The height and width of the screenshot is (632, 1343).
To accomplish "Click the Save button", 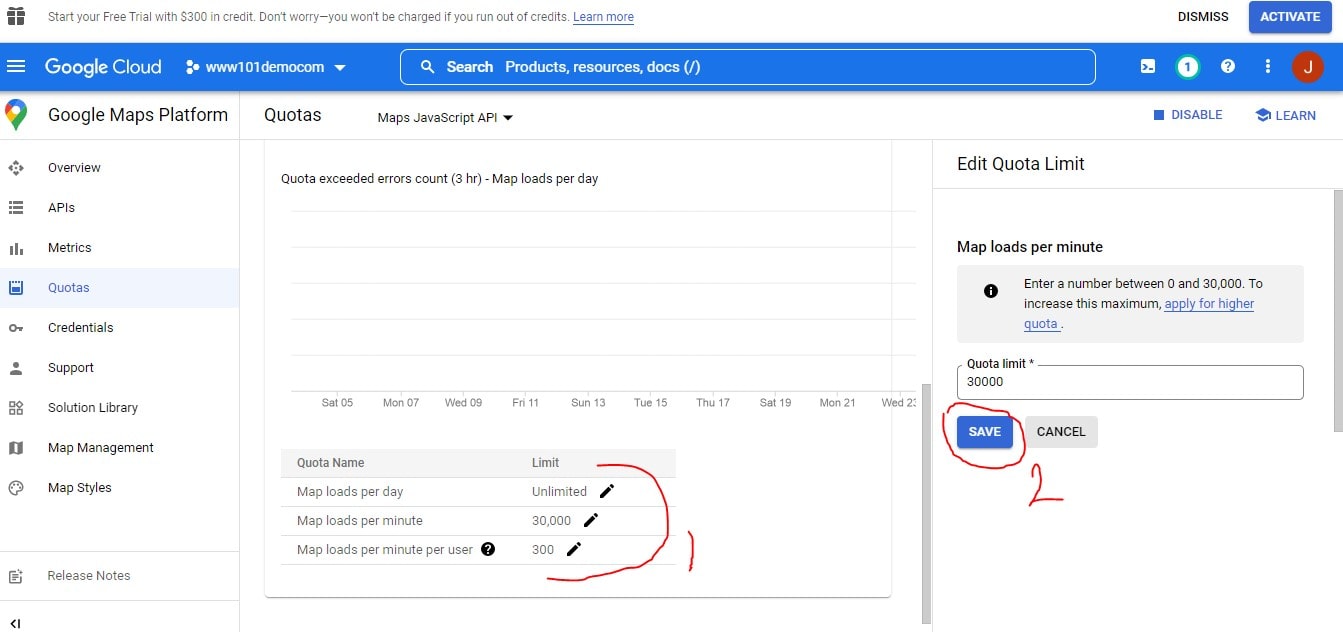I will [x=984, y=432].
